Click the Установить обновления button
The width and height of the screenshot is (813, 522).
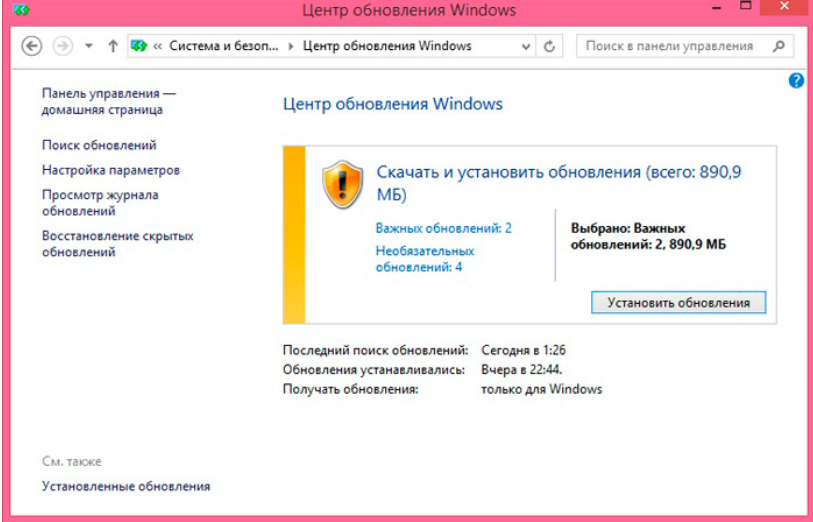click(678, 303)
